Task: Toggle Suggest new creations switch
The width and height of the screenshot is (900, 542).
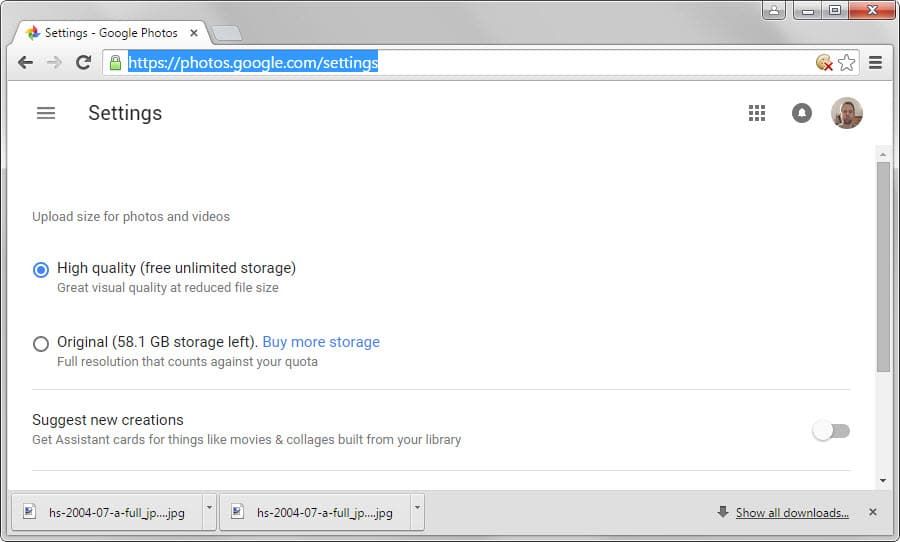Action: 831,431
